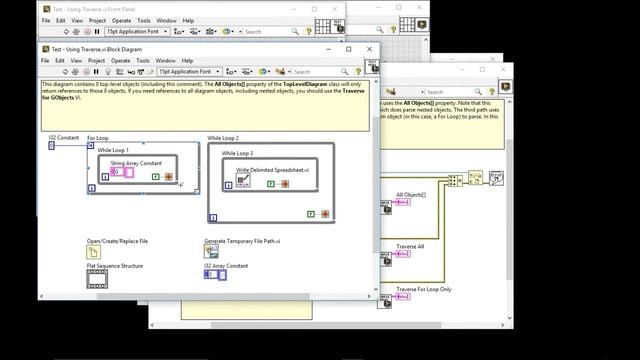
Task: Click False constant of While Loop 2
Action: tap(311, 214)
